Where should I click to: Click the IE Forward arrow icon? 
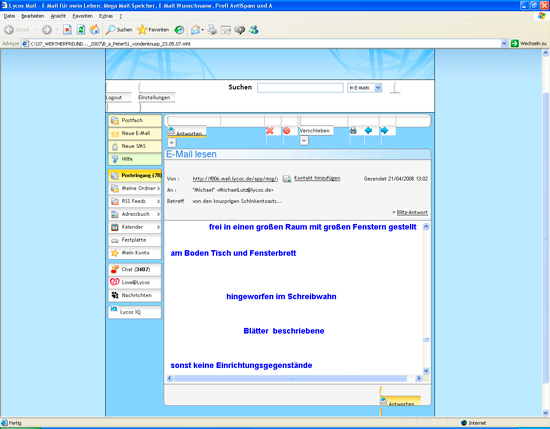47,30
